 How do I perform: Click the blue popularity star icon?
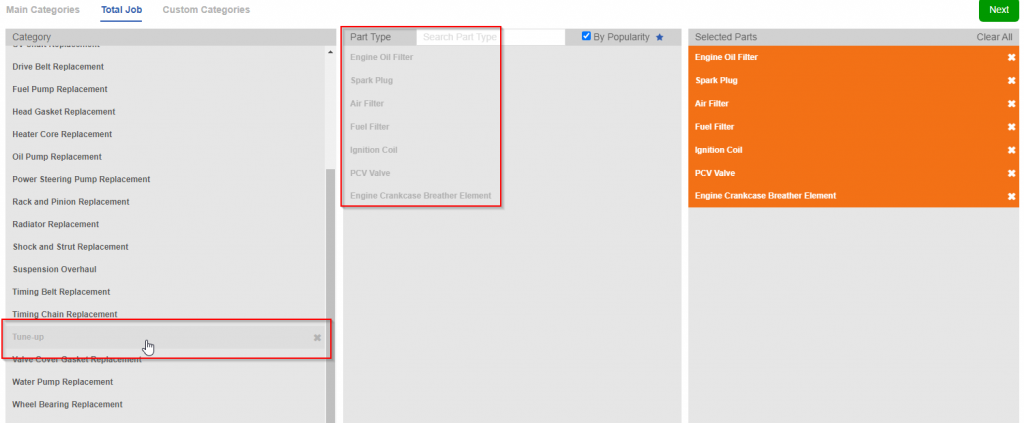coord(659,37)
